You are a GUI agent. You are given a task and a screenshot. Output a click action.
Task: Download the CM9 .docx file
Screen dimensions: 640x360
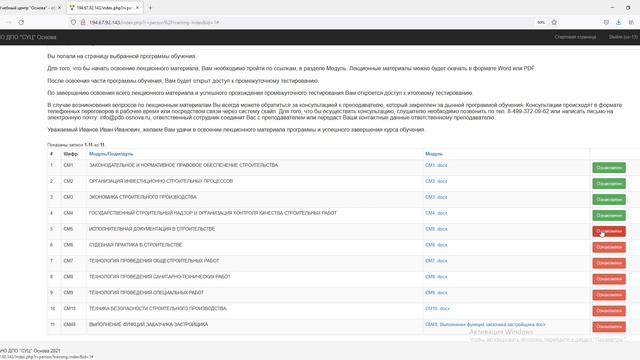coord(436,293)
